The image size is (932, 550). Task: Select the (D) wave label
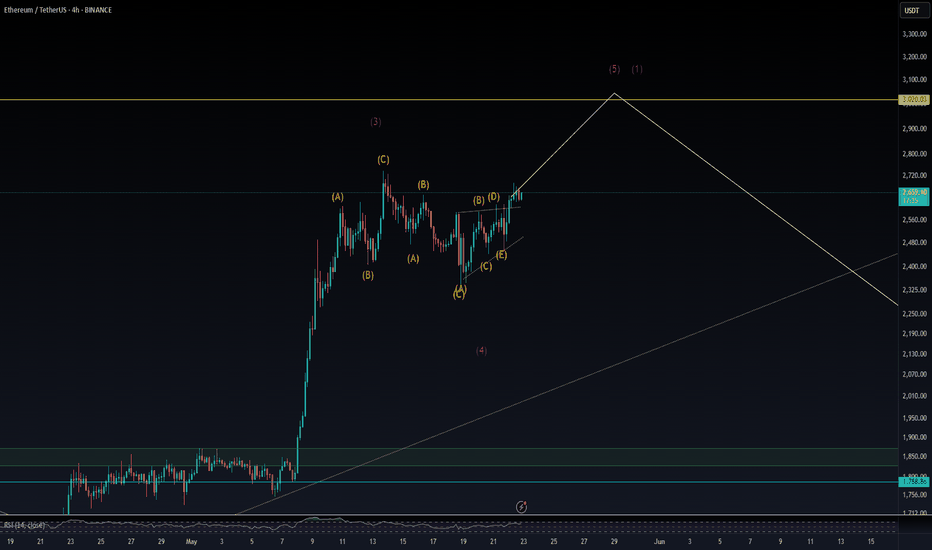point(494,197)
